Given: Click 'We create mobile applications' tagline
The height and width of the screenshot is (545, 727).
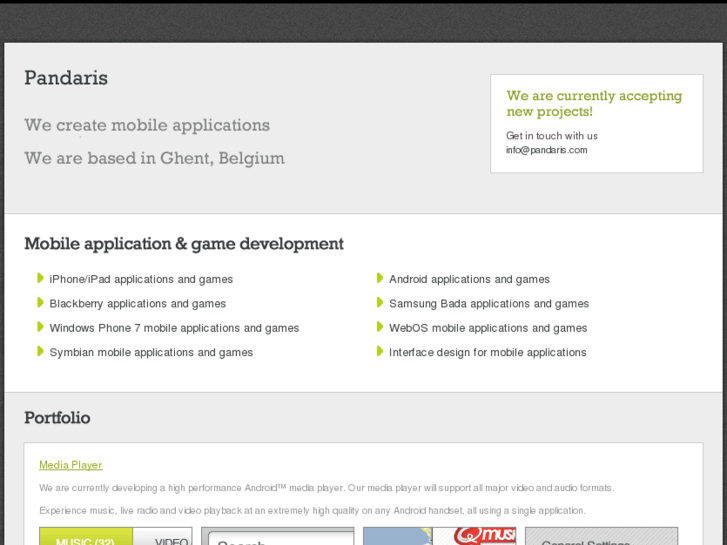Looking at the screenshot, I should pos(147,125).
